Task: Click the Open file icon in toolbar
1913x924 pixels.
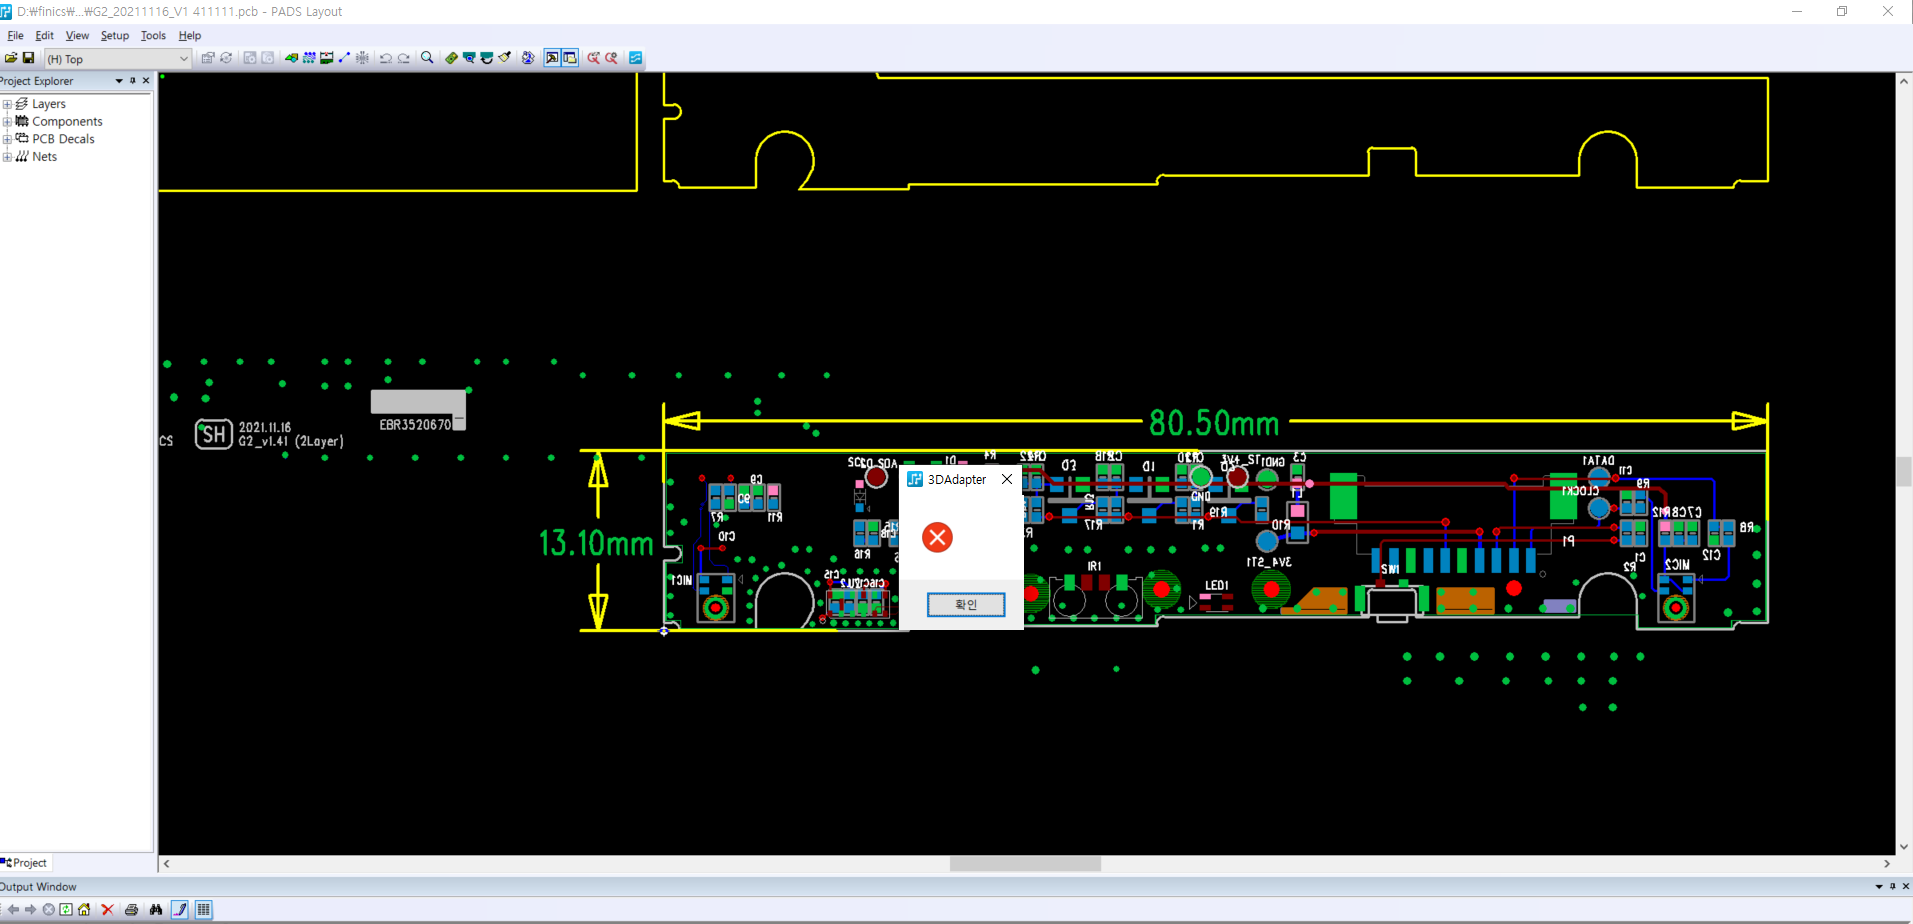Action: point(11,58)
